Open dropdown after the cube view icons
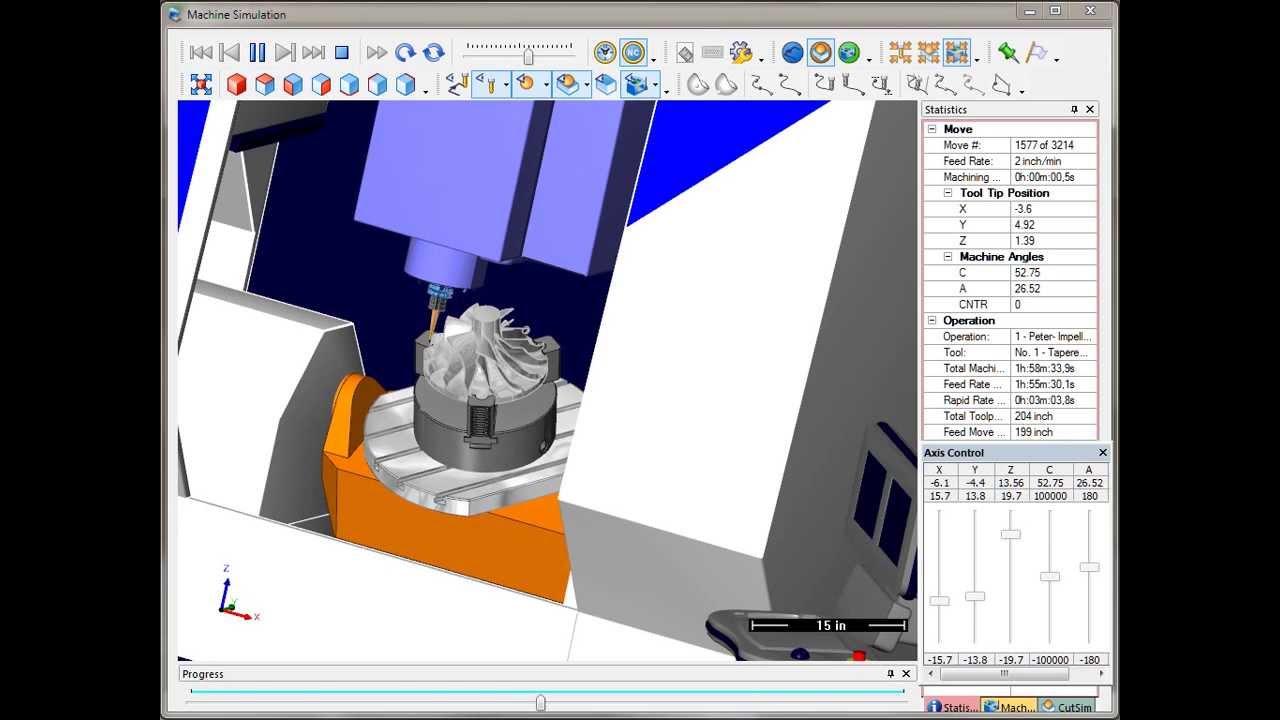This screenshot has height=720, width=1280. [425, 90]
